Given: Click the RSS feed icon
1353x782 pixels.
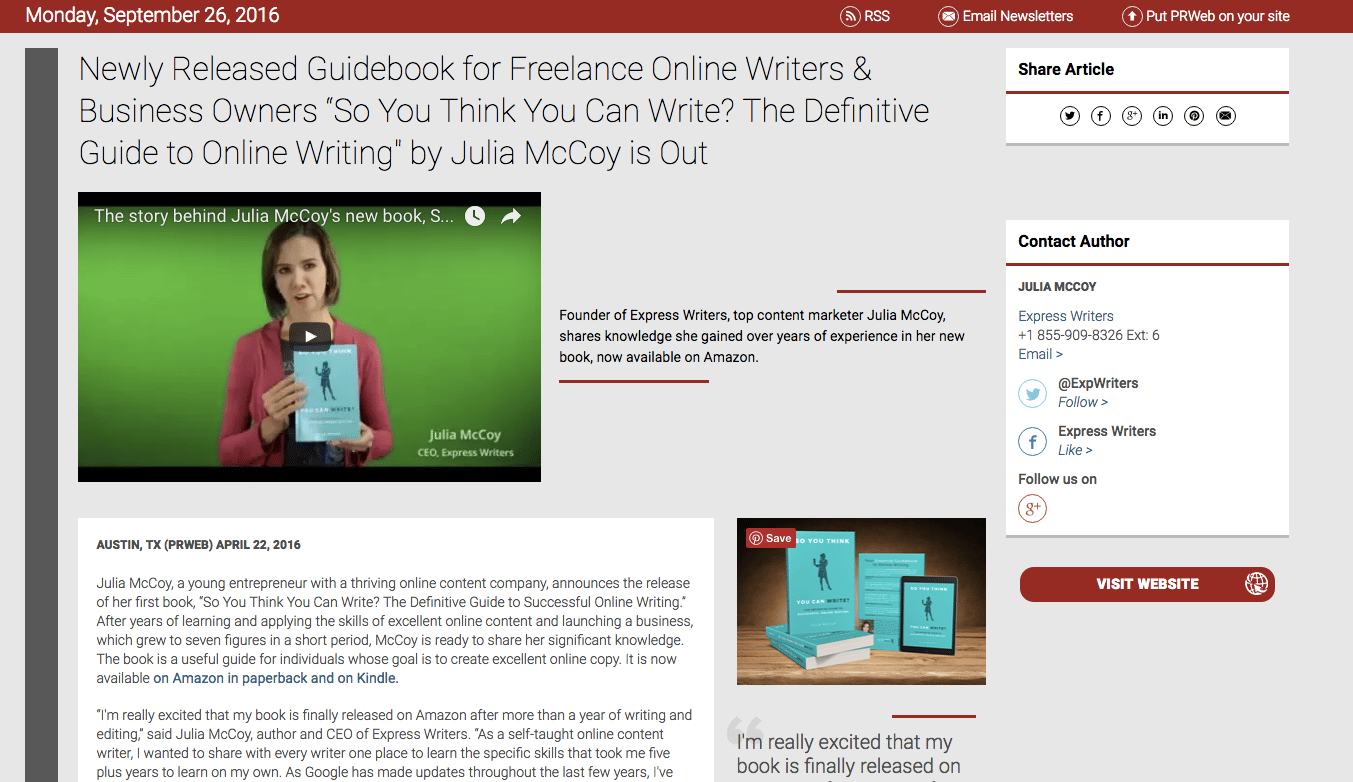Looking at the screenshot, I should [x=850, y=16].
